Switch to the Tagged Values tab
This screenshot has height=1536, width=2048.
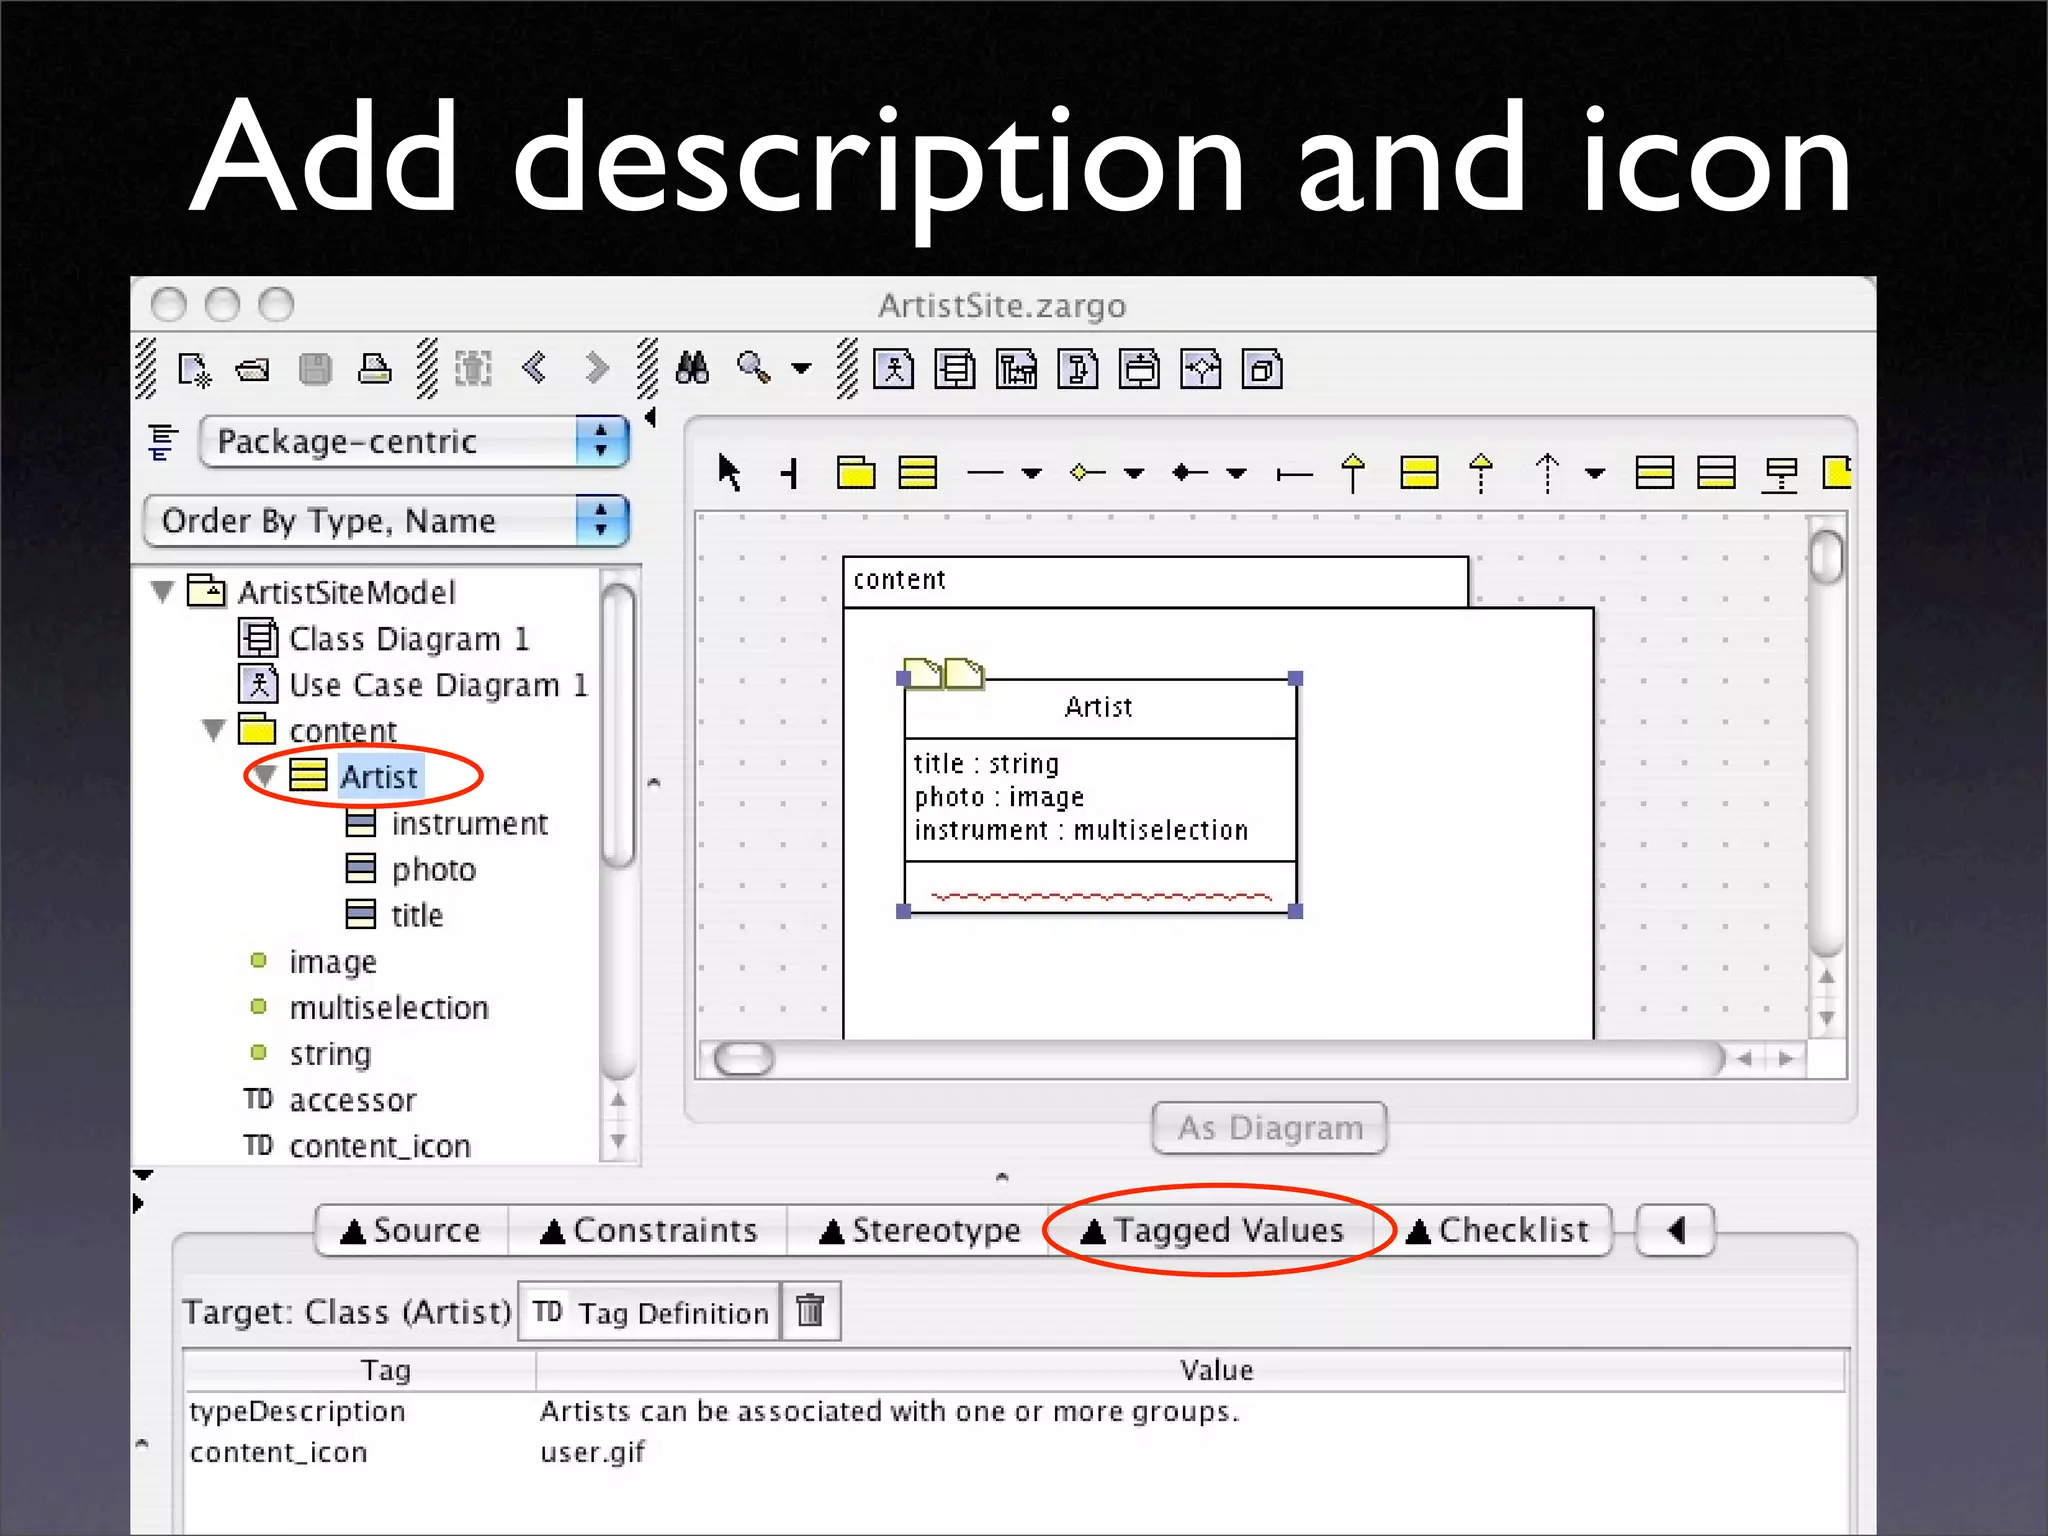tap(1213, 1230)
